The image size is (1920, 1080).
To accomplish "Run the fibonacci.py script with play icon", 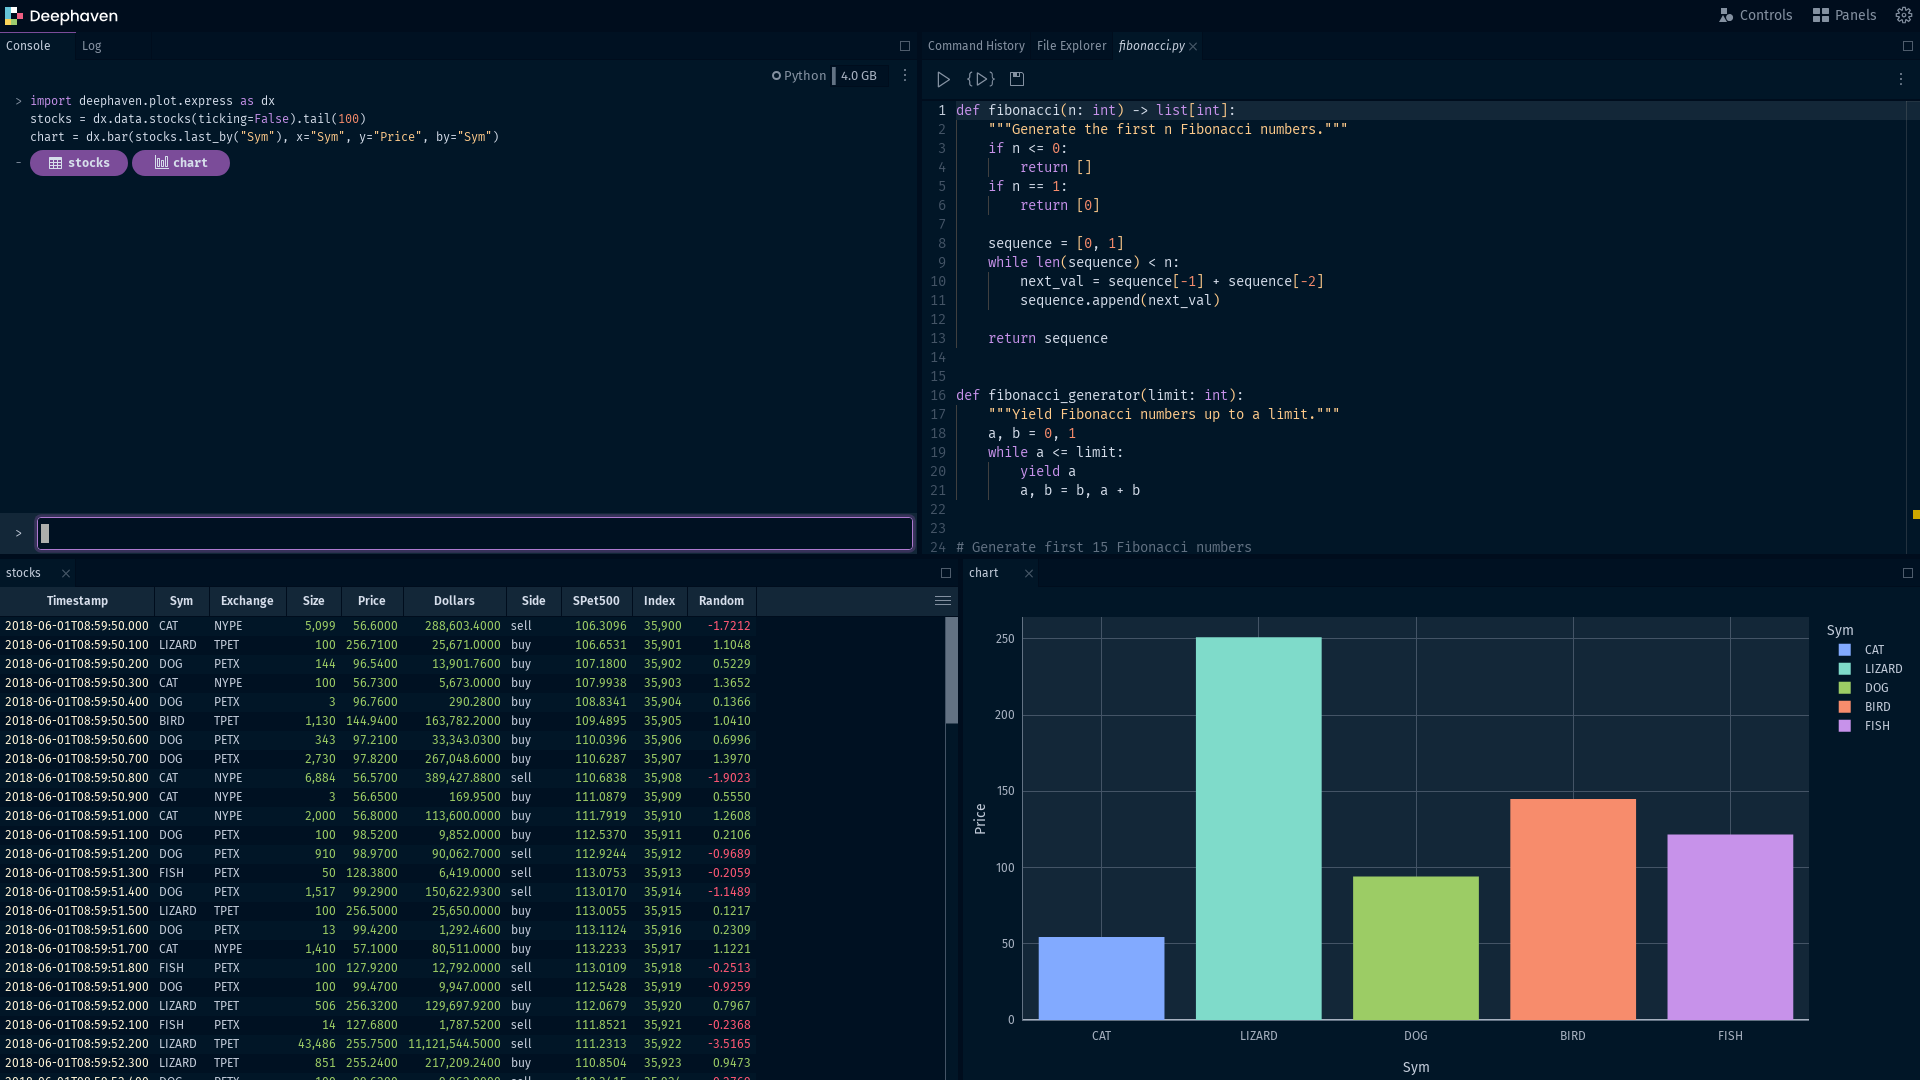I will pos(943,79).
